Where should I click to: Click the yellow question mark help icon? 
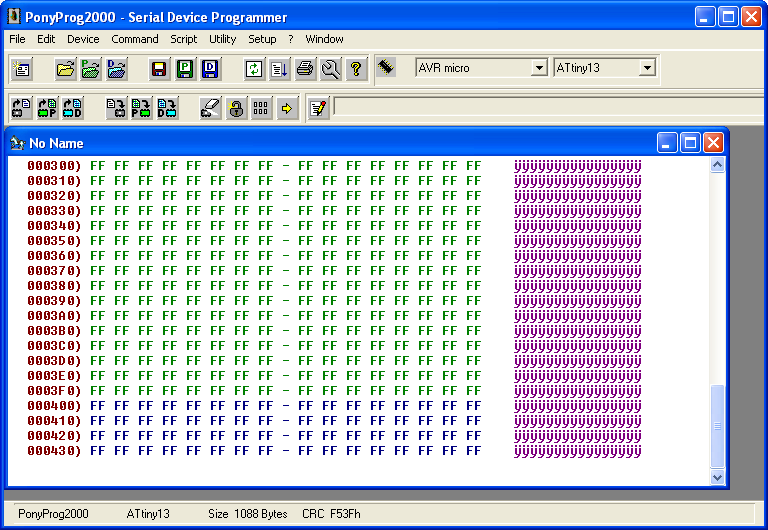pos(356,69)
